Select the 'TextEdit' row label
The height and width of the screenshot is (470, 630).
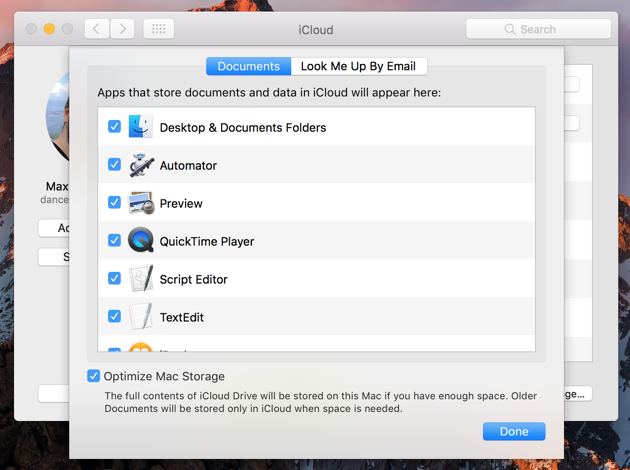click(x=182, y=317)
